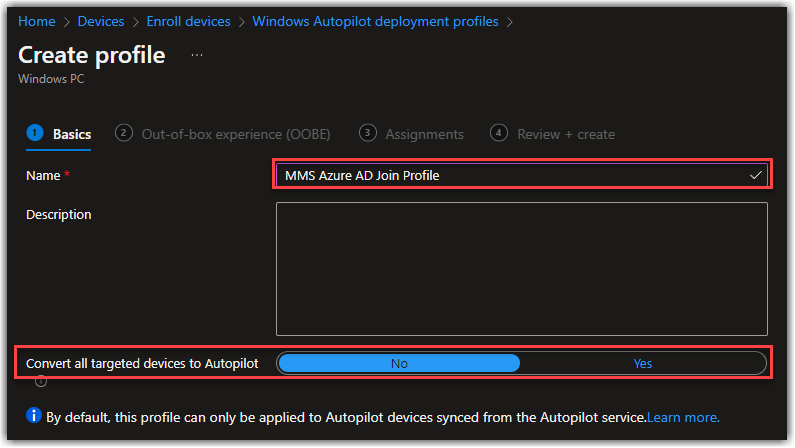Click the step 2 circle icon for OOBE
This screenshot has height=448, width=795.
[x=124, y=133]
